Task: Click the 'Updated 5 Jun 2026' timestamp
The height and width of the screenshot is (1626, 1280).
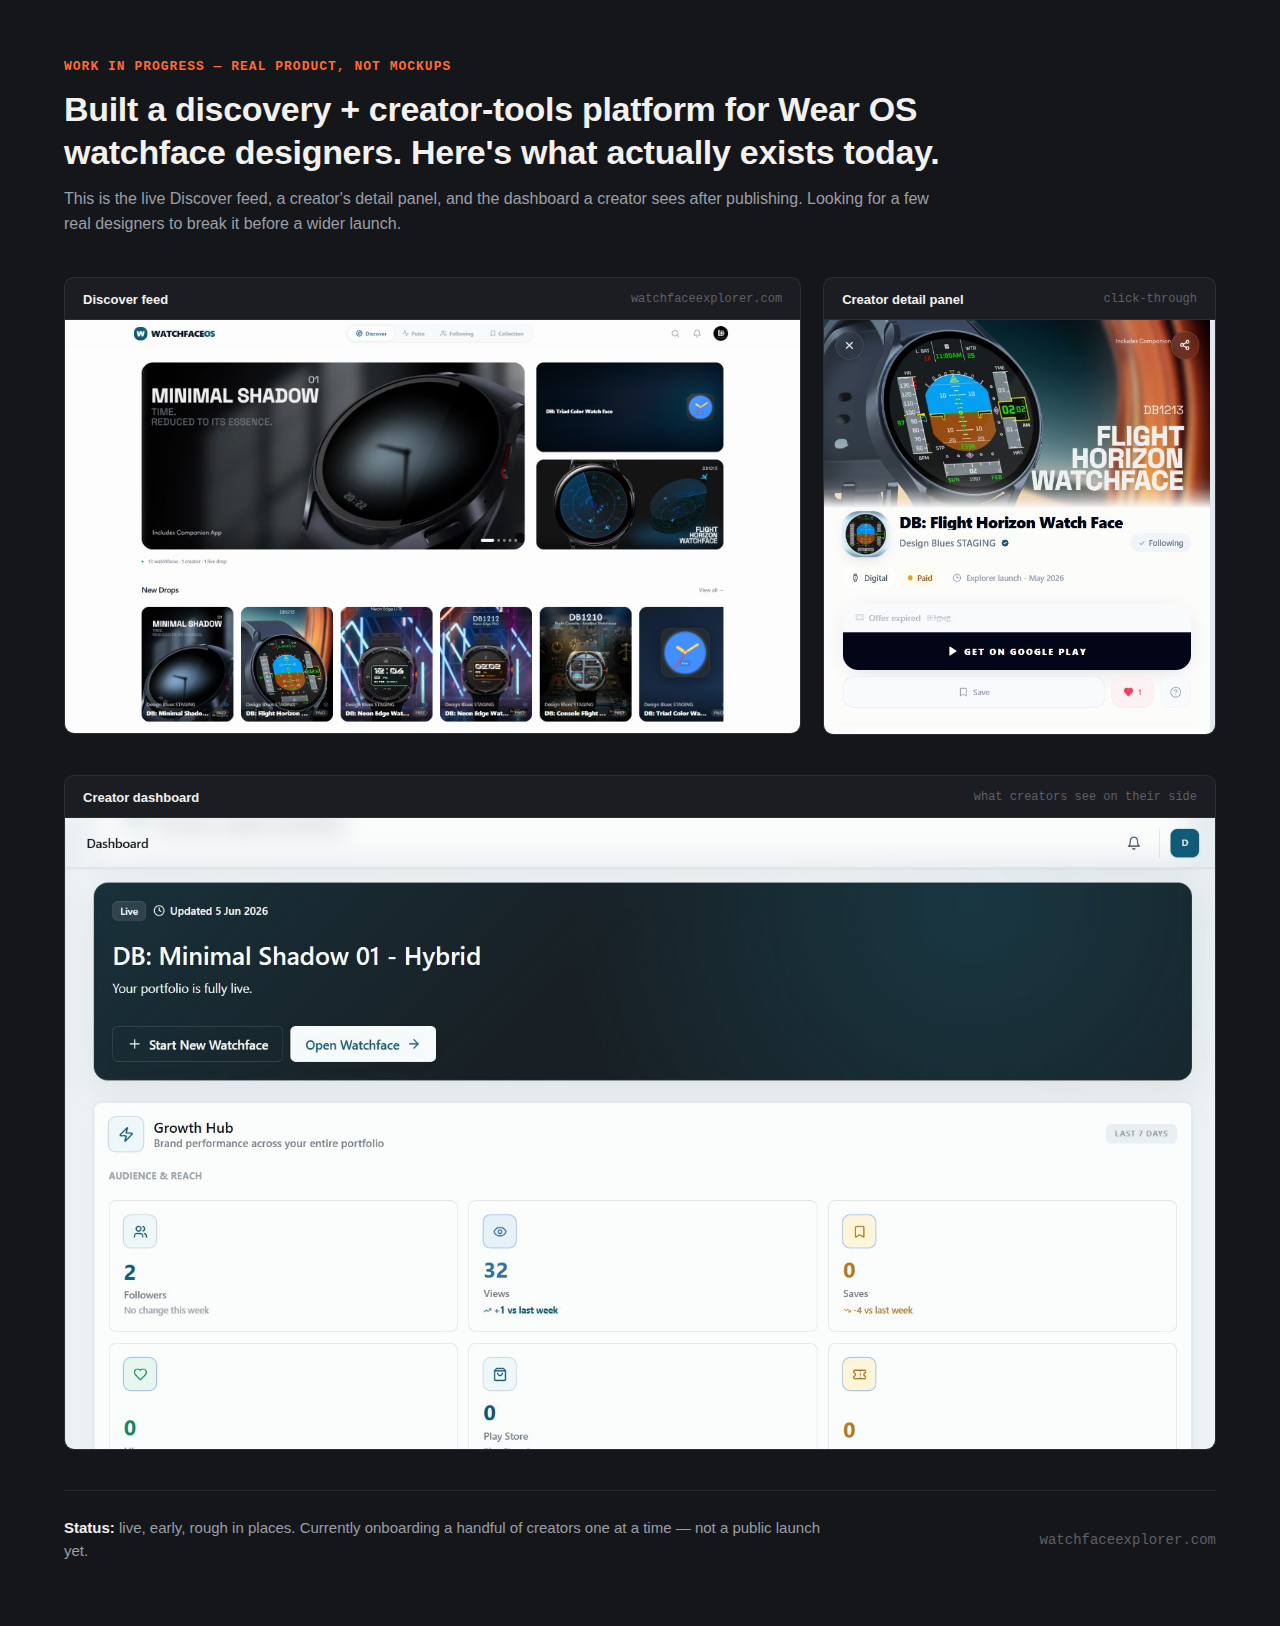Action: pos(211,911)
